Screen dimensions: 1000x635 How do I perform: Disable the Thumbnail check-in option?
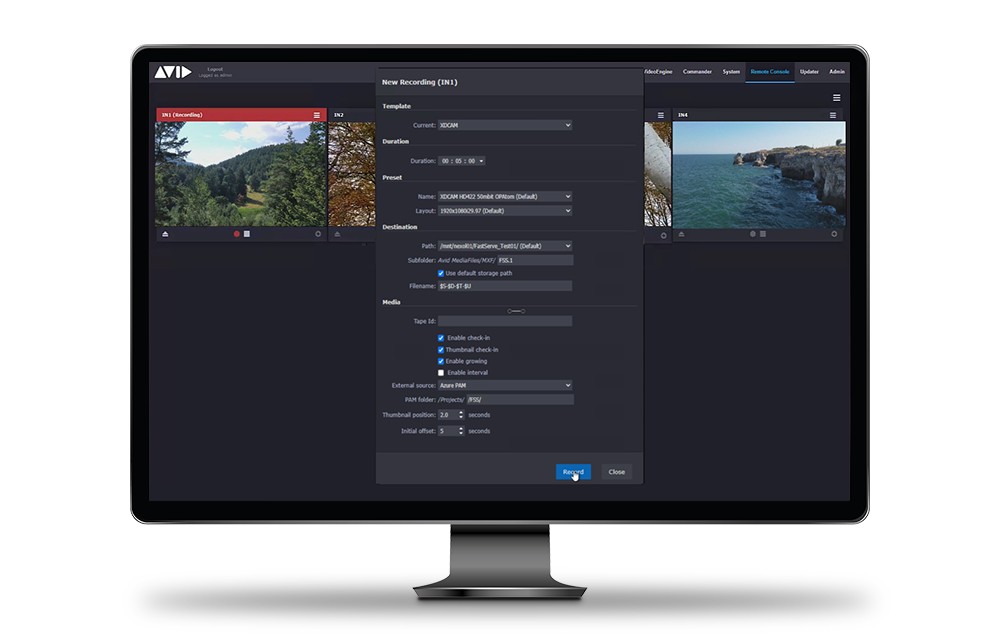(441, 349)
